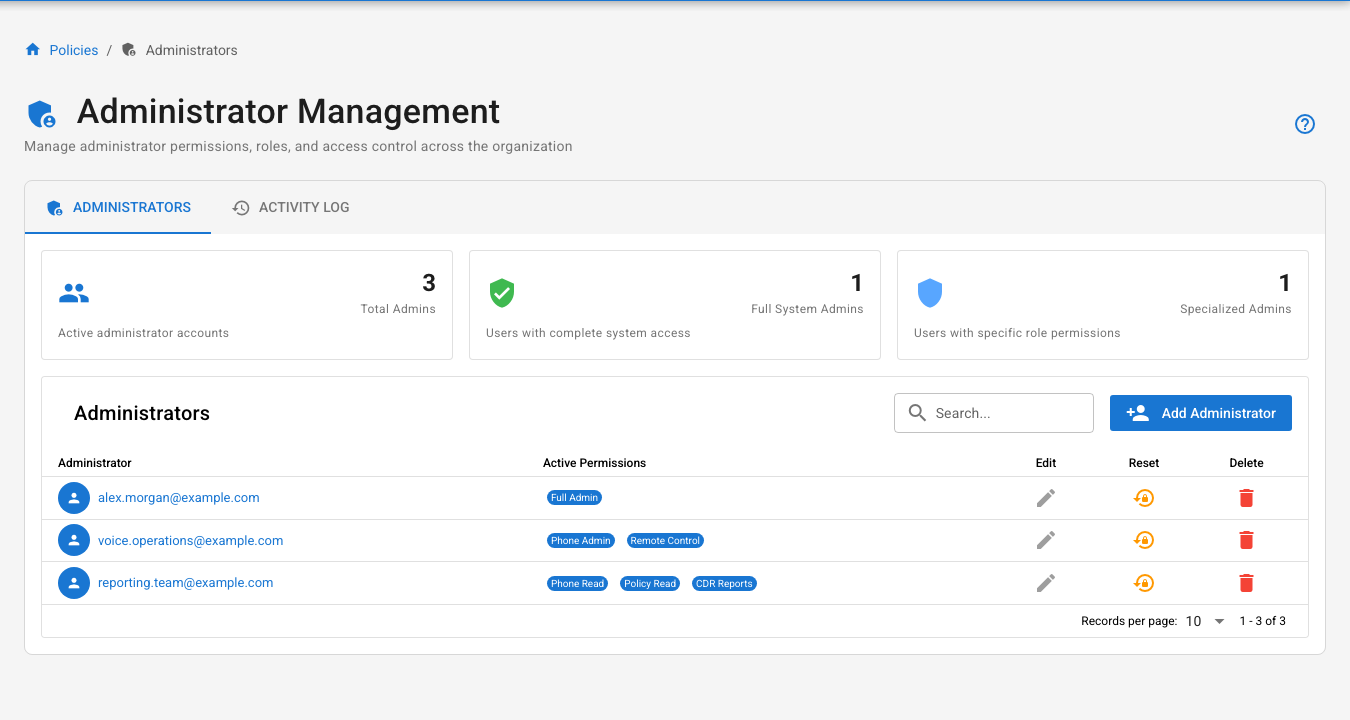Viewport: 1350px width, 720px height.
Task: Click the Total Admins people icon
Action: [x=74, y=293]
